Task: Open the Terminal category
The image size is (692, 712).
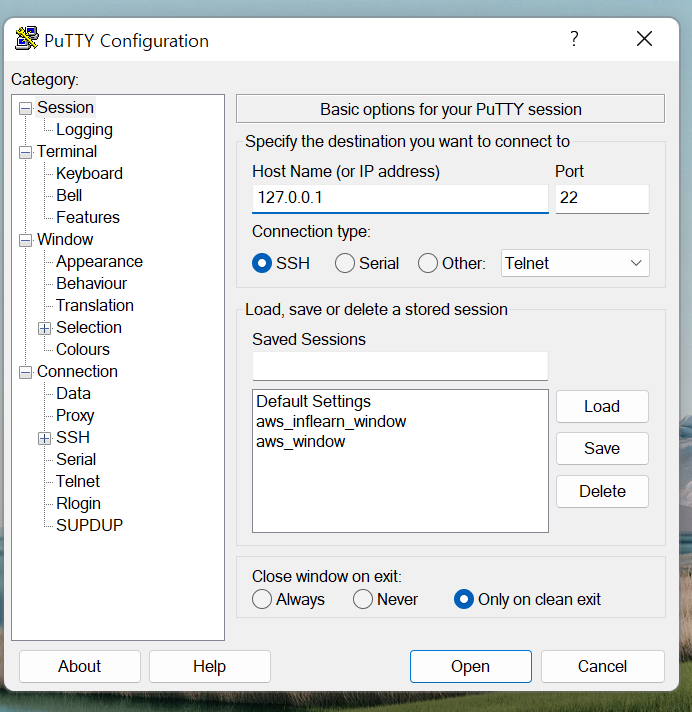Action: pyautogui.click(x=67, y=152)
